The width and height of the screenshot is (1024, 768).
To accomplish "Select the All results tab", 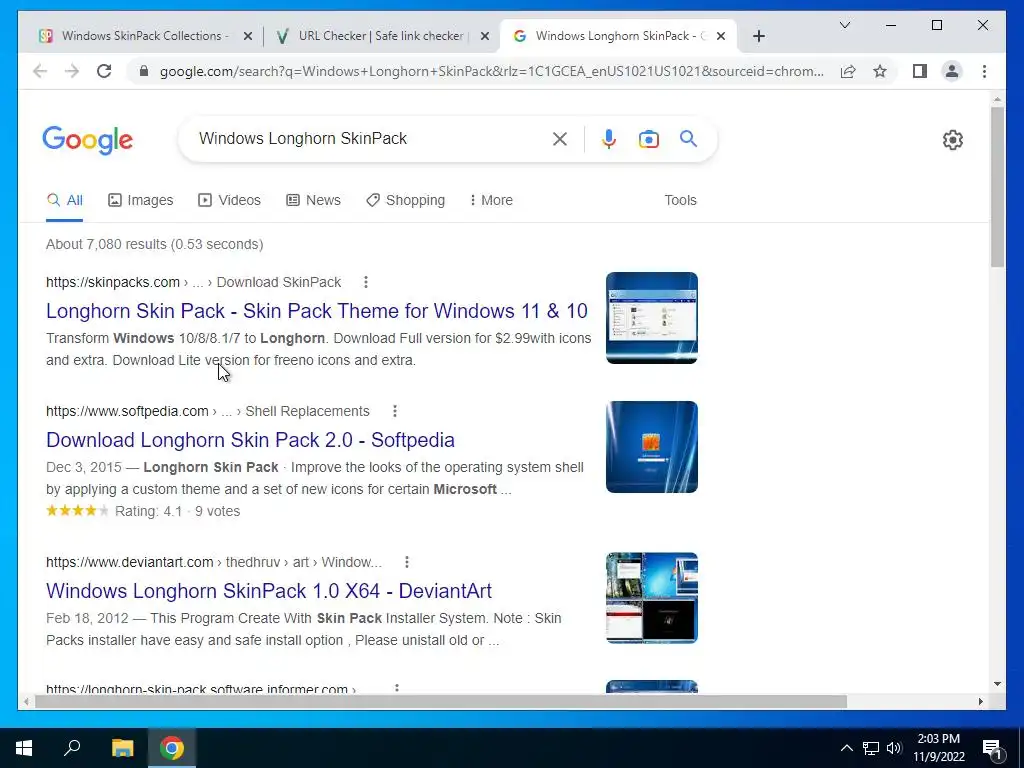I will [x=65, y=200].
